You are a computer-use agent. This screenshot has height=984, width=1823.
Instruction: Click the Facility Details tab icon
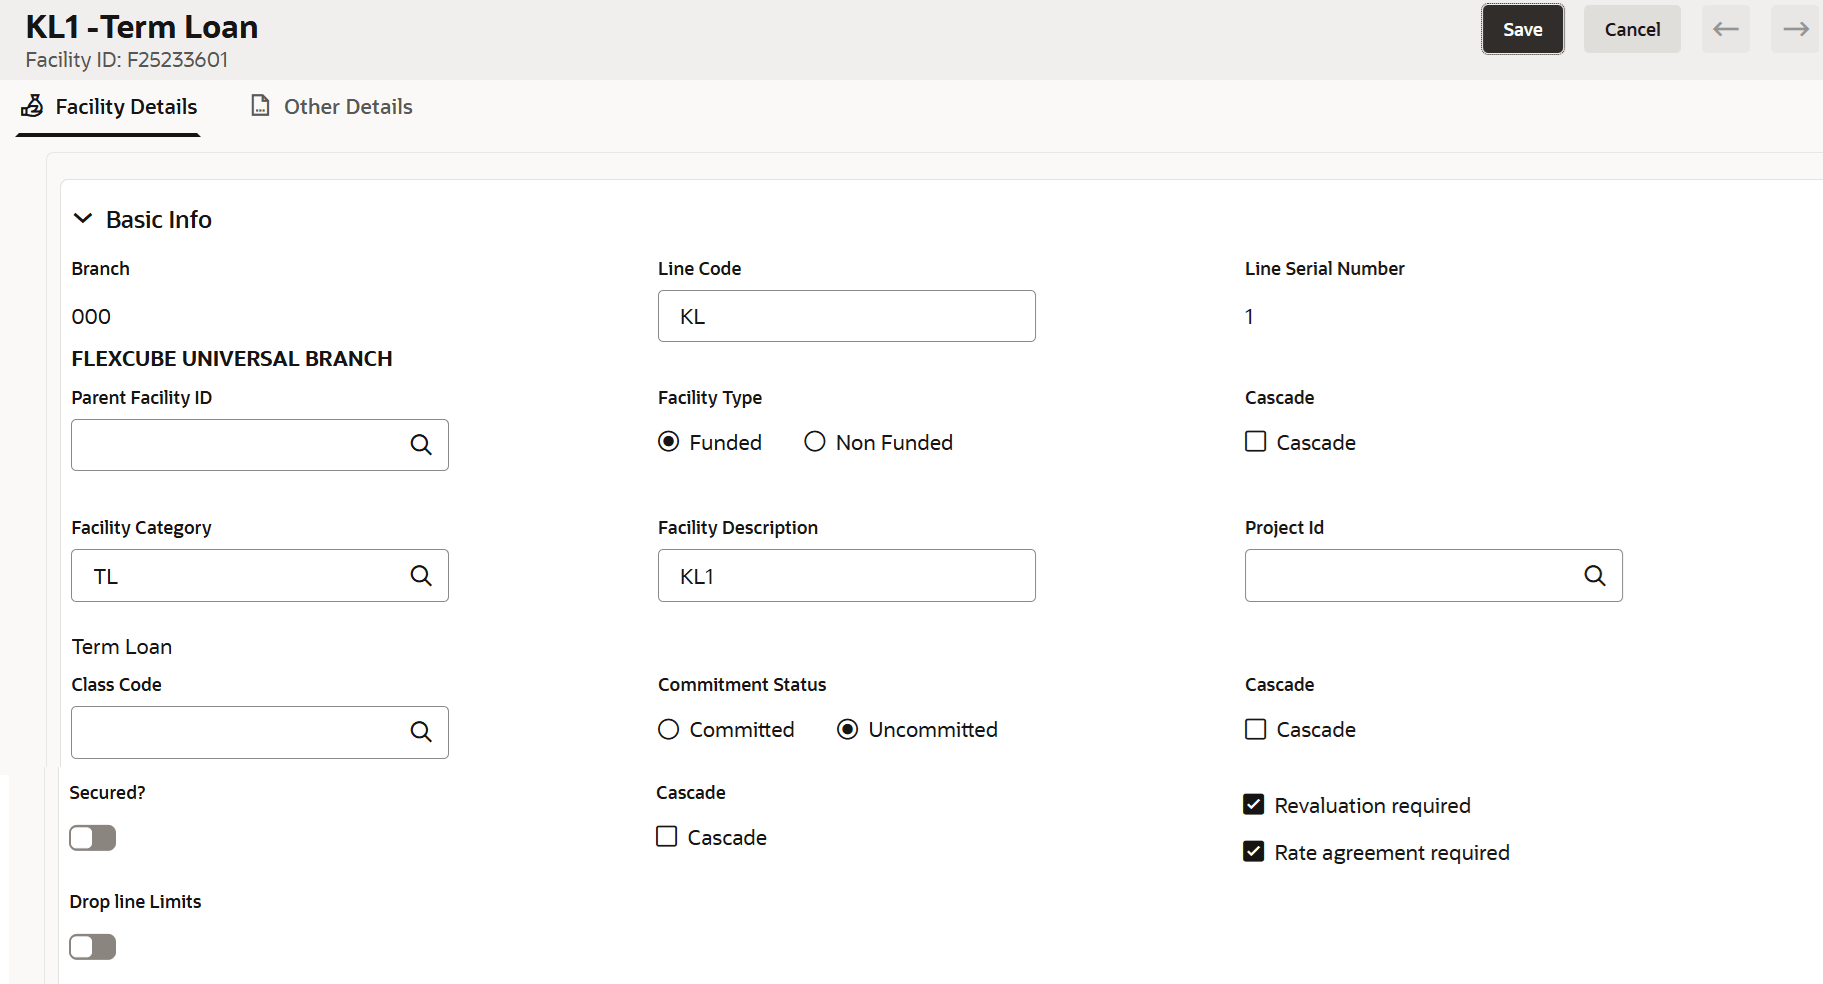pos(33,106)
